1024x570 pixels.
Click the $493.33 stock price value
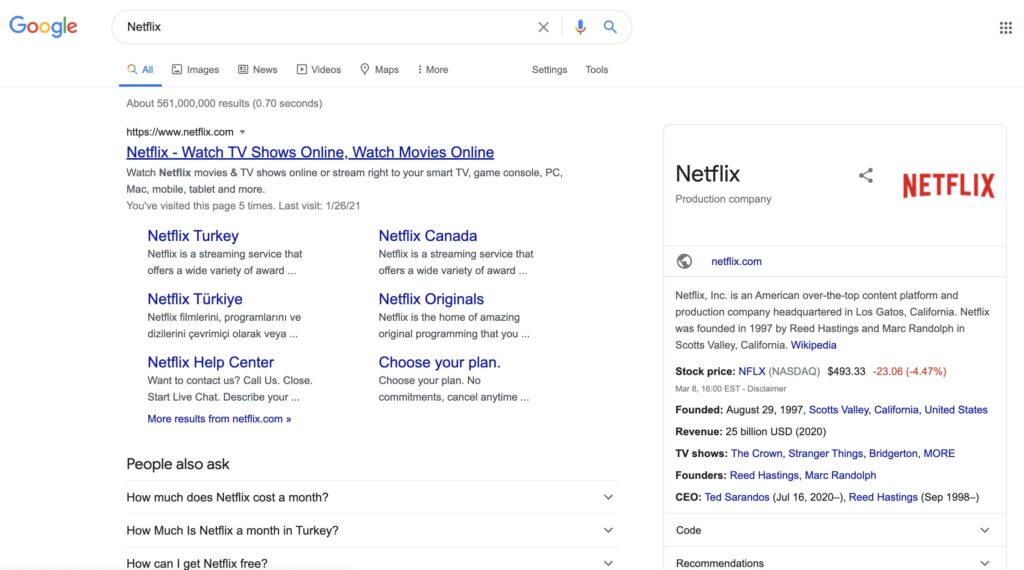click(x=846, y=372)
